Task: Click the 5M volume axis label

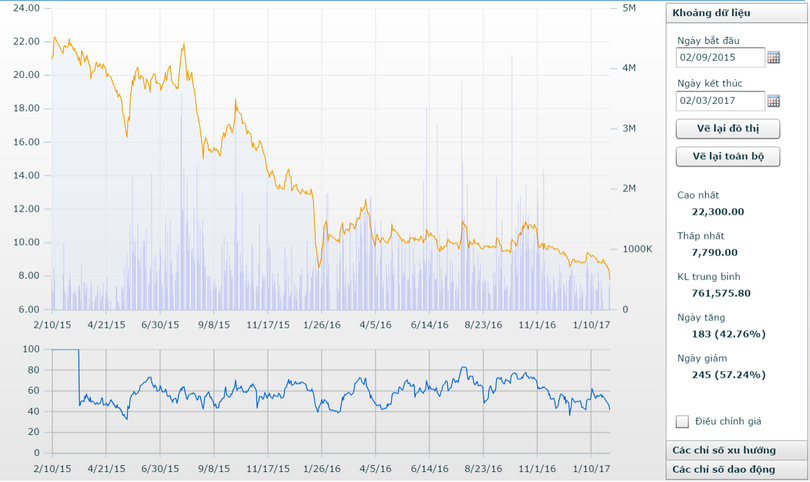Action: (x=629, y=8)
